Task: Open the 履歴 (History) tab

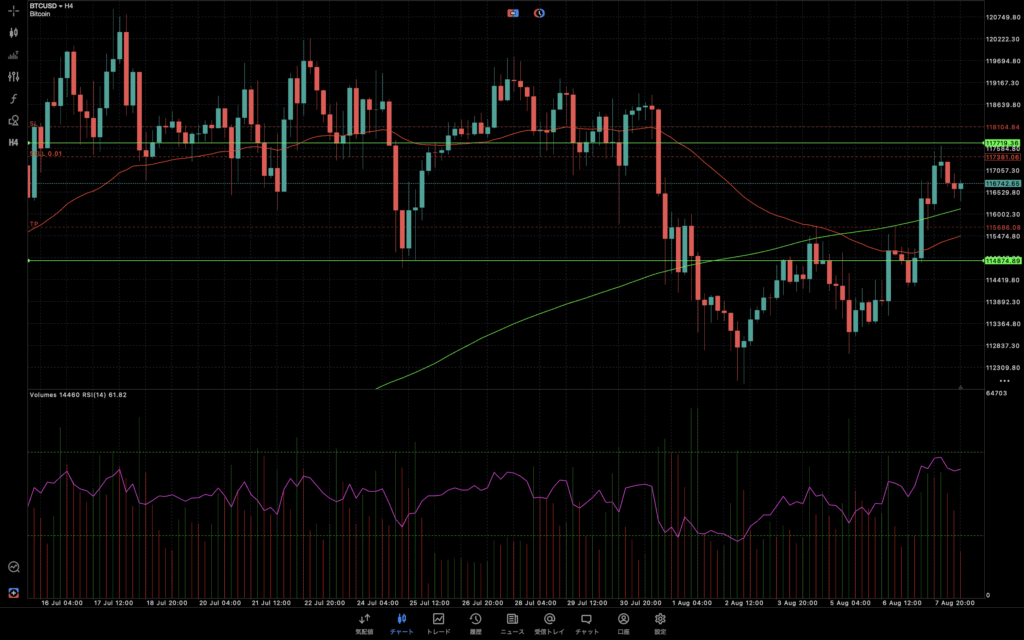Action: coord(476,624)
